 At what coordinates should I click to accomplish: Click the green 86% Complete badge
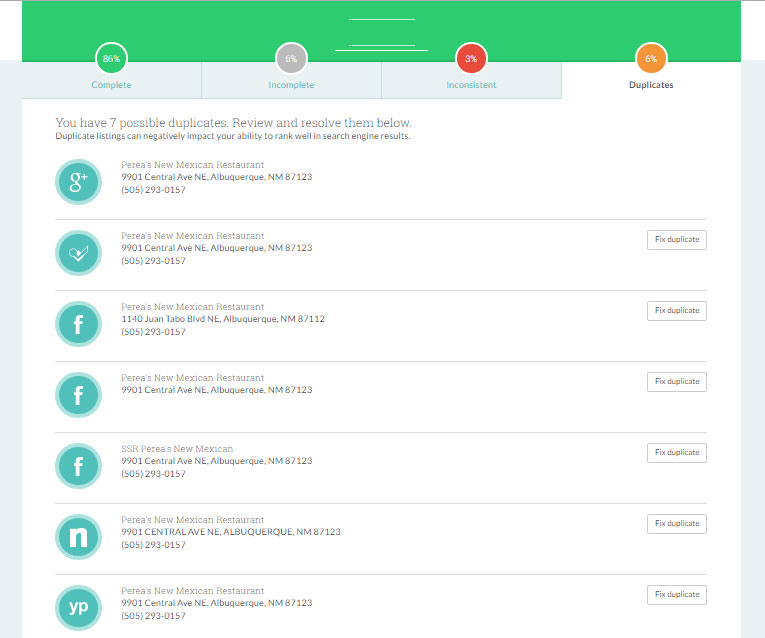(111, 59)
